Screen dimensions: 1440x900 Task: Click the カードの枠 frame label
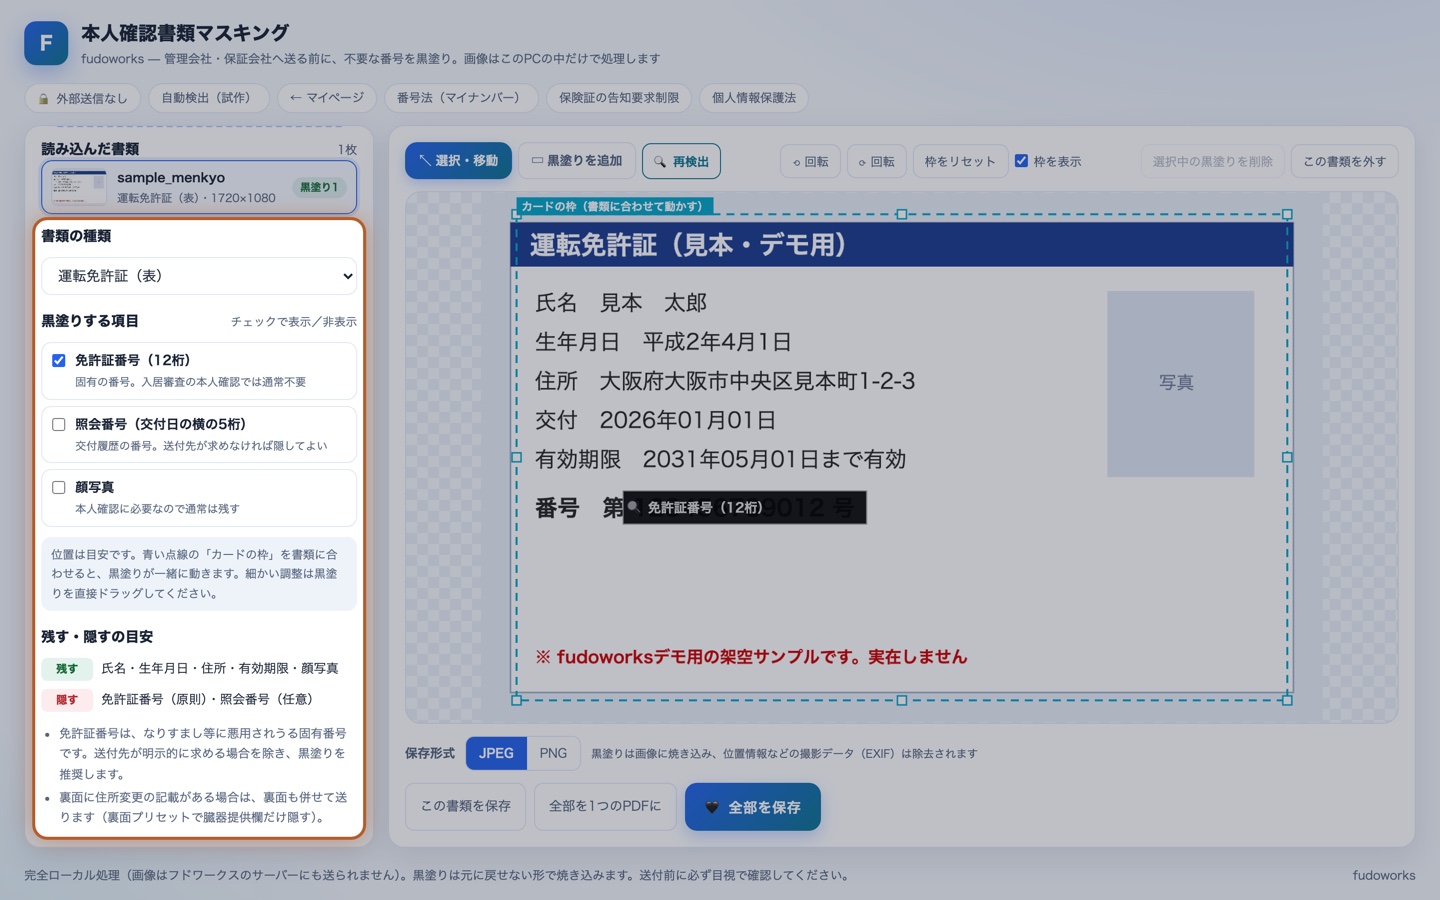(613, 206)
